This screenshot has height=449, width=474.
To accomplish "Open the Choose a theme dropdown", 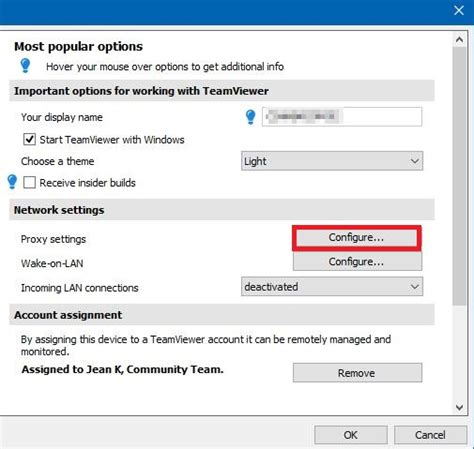I will (x=332, y=161).
